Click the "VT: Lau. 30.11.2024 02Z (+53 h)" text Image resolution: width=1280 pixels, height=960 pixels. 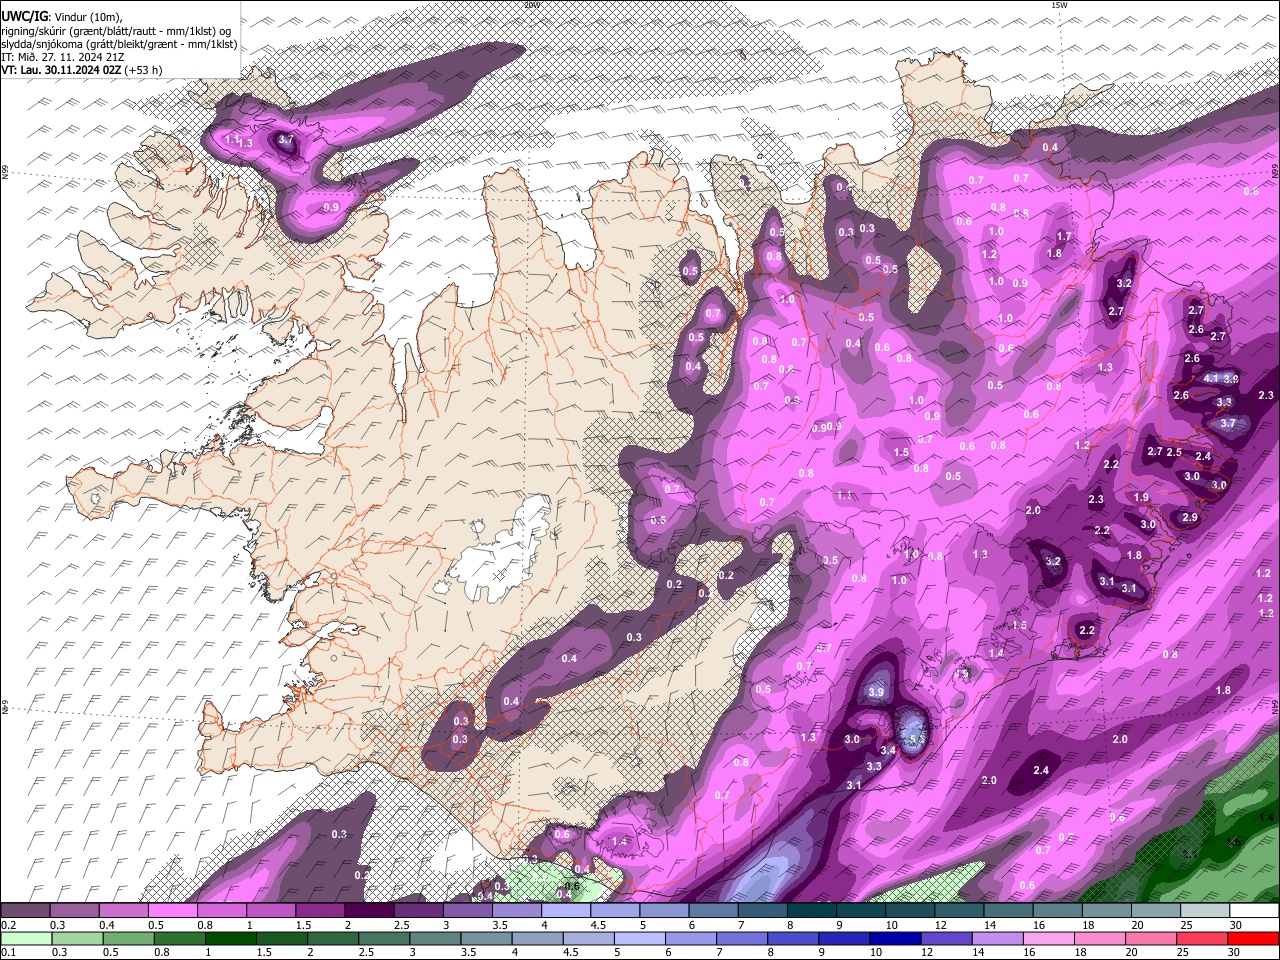coord(82,70)
